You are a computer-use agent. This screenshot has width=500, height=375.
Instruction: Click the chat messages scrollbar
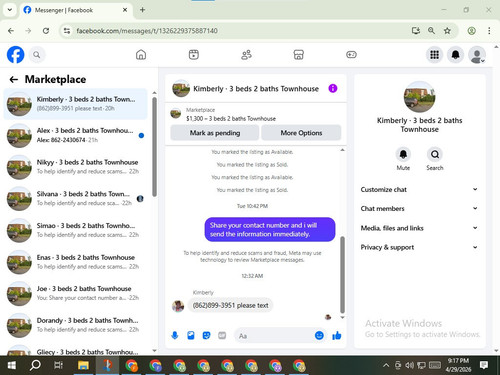(x=342, y=275)
